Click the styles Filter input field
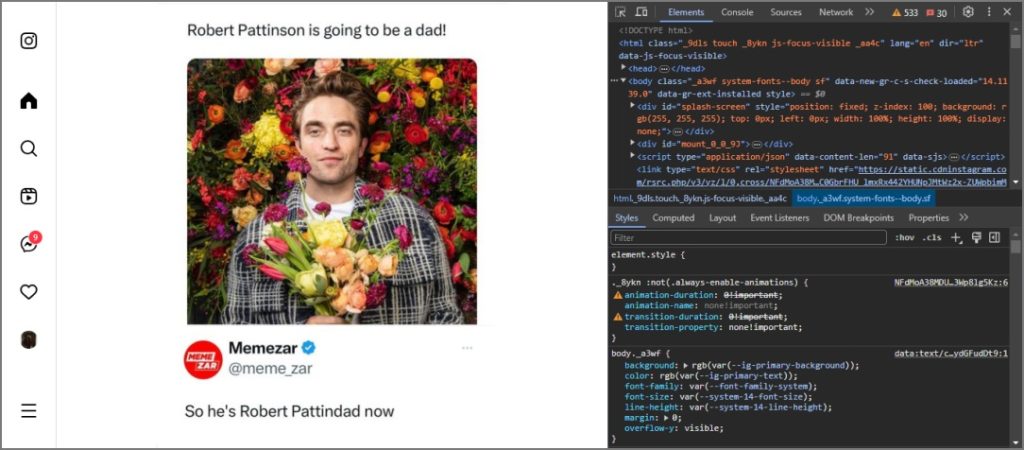Screen dimensions: 1024x450 (748, 238)
